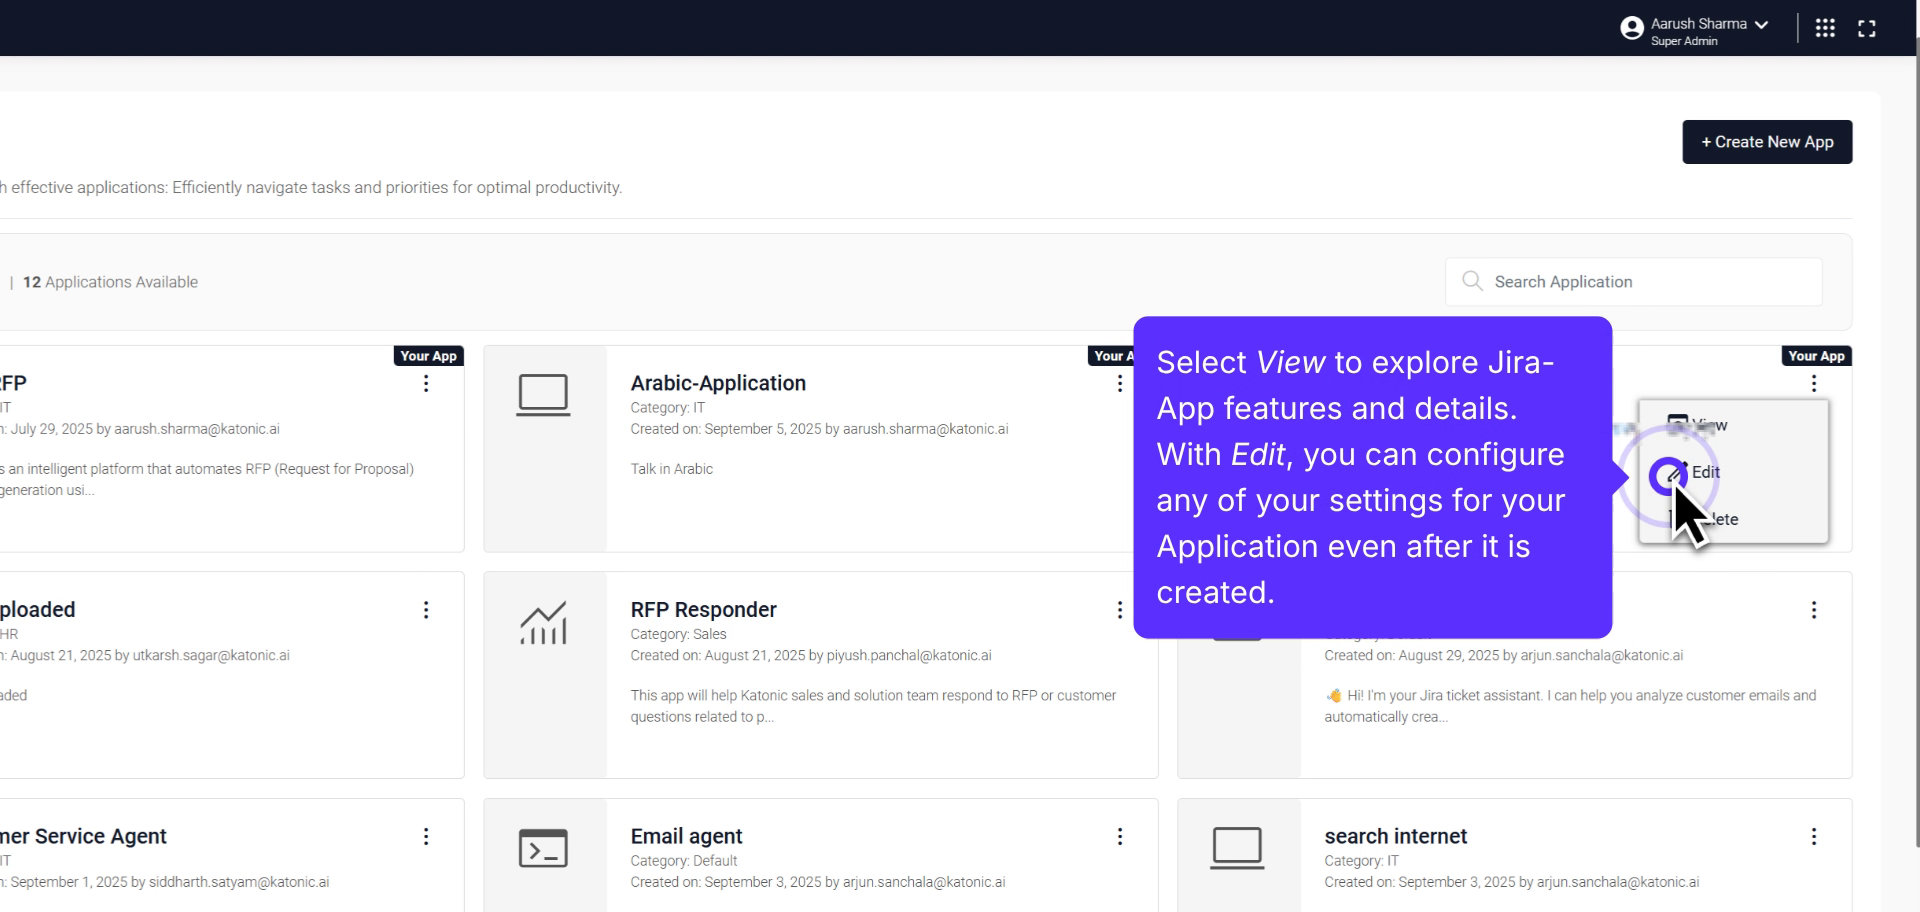
Task: Click the RFP Responder chart icon
Action: click(544, 622)
